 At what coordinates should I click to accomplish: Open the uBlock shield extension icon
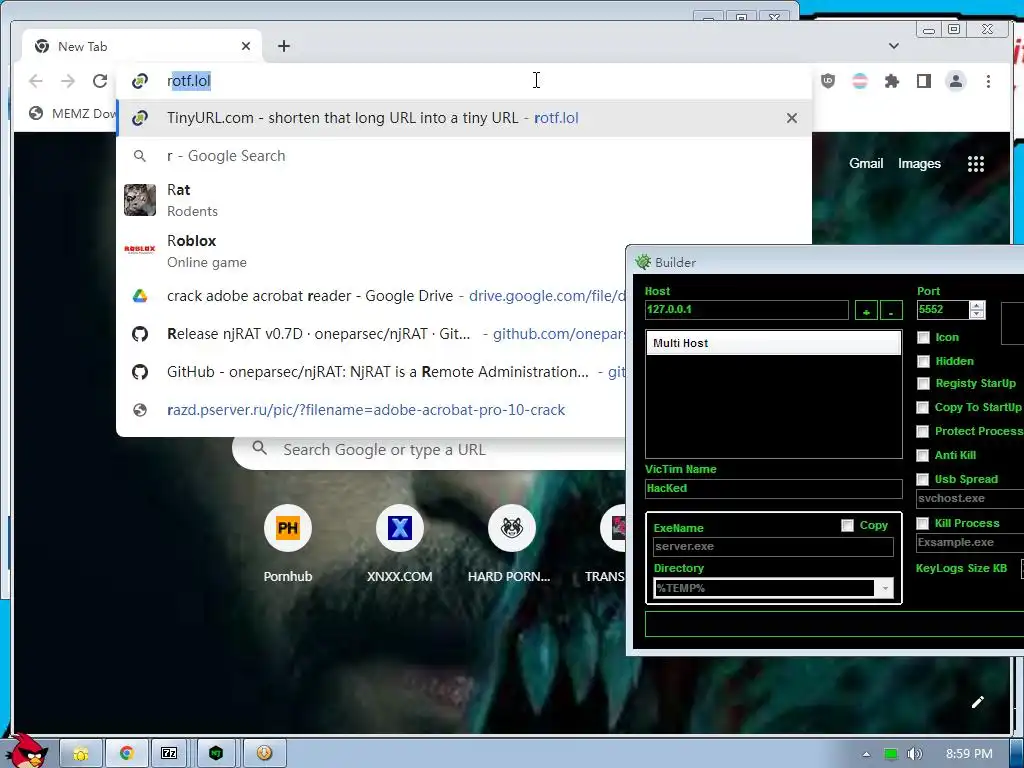[828, 81]
